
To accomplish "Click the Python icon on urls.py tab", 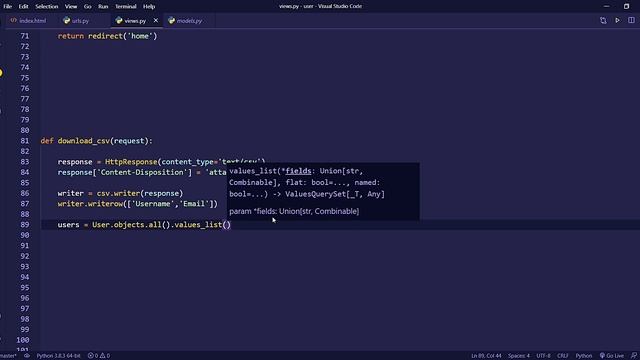I will 67,20.
